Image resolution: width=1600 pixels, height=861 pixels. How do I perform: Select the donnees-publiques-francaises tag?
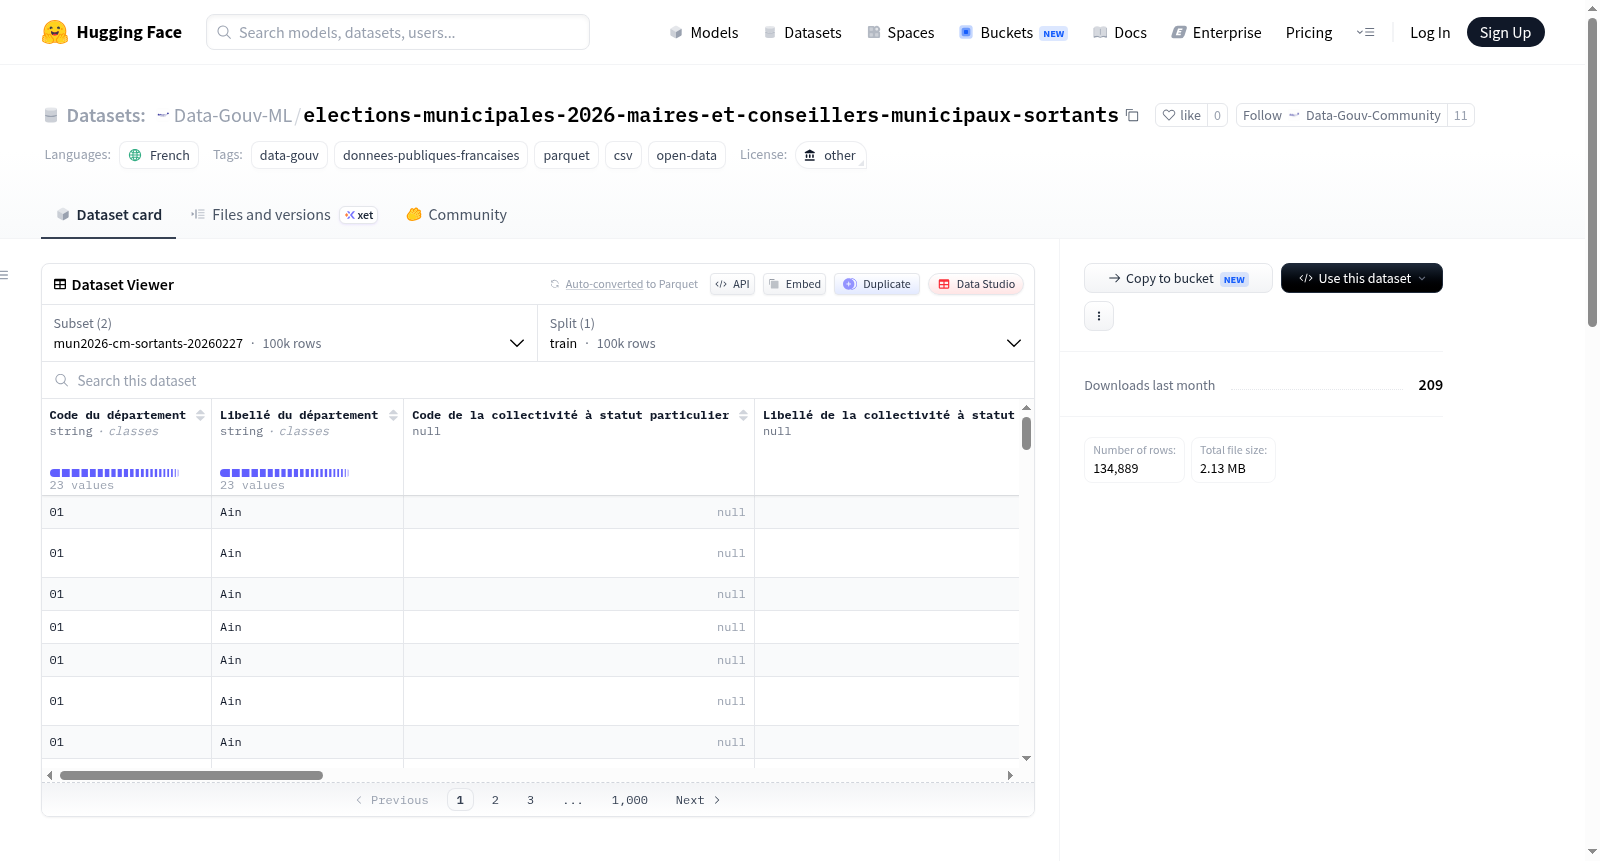click(x=431, y=155)
